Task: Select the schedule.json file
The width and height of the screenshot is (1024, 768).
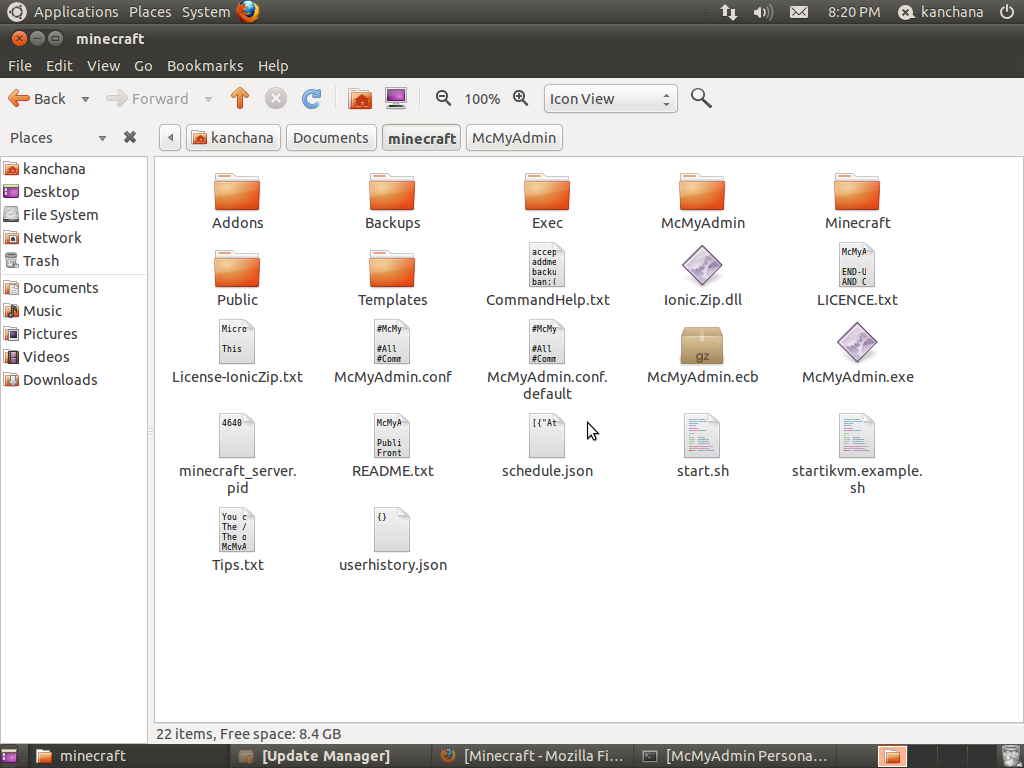Action: 547,446
